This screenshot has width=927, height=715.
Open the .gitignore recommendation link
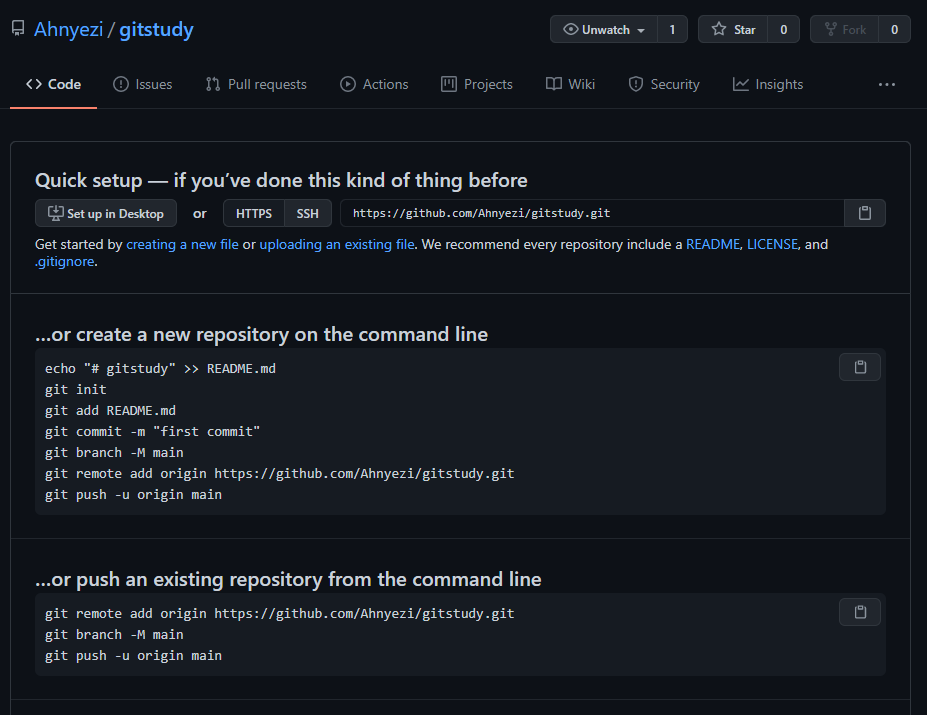[64, 261]
